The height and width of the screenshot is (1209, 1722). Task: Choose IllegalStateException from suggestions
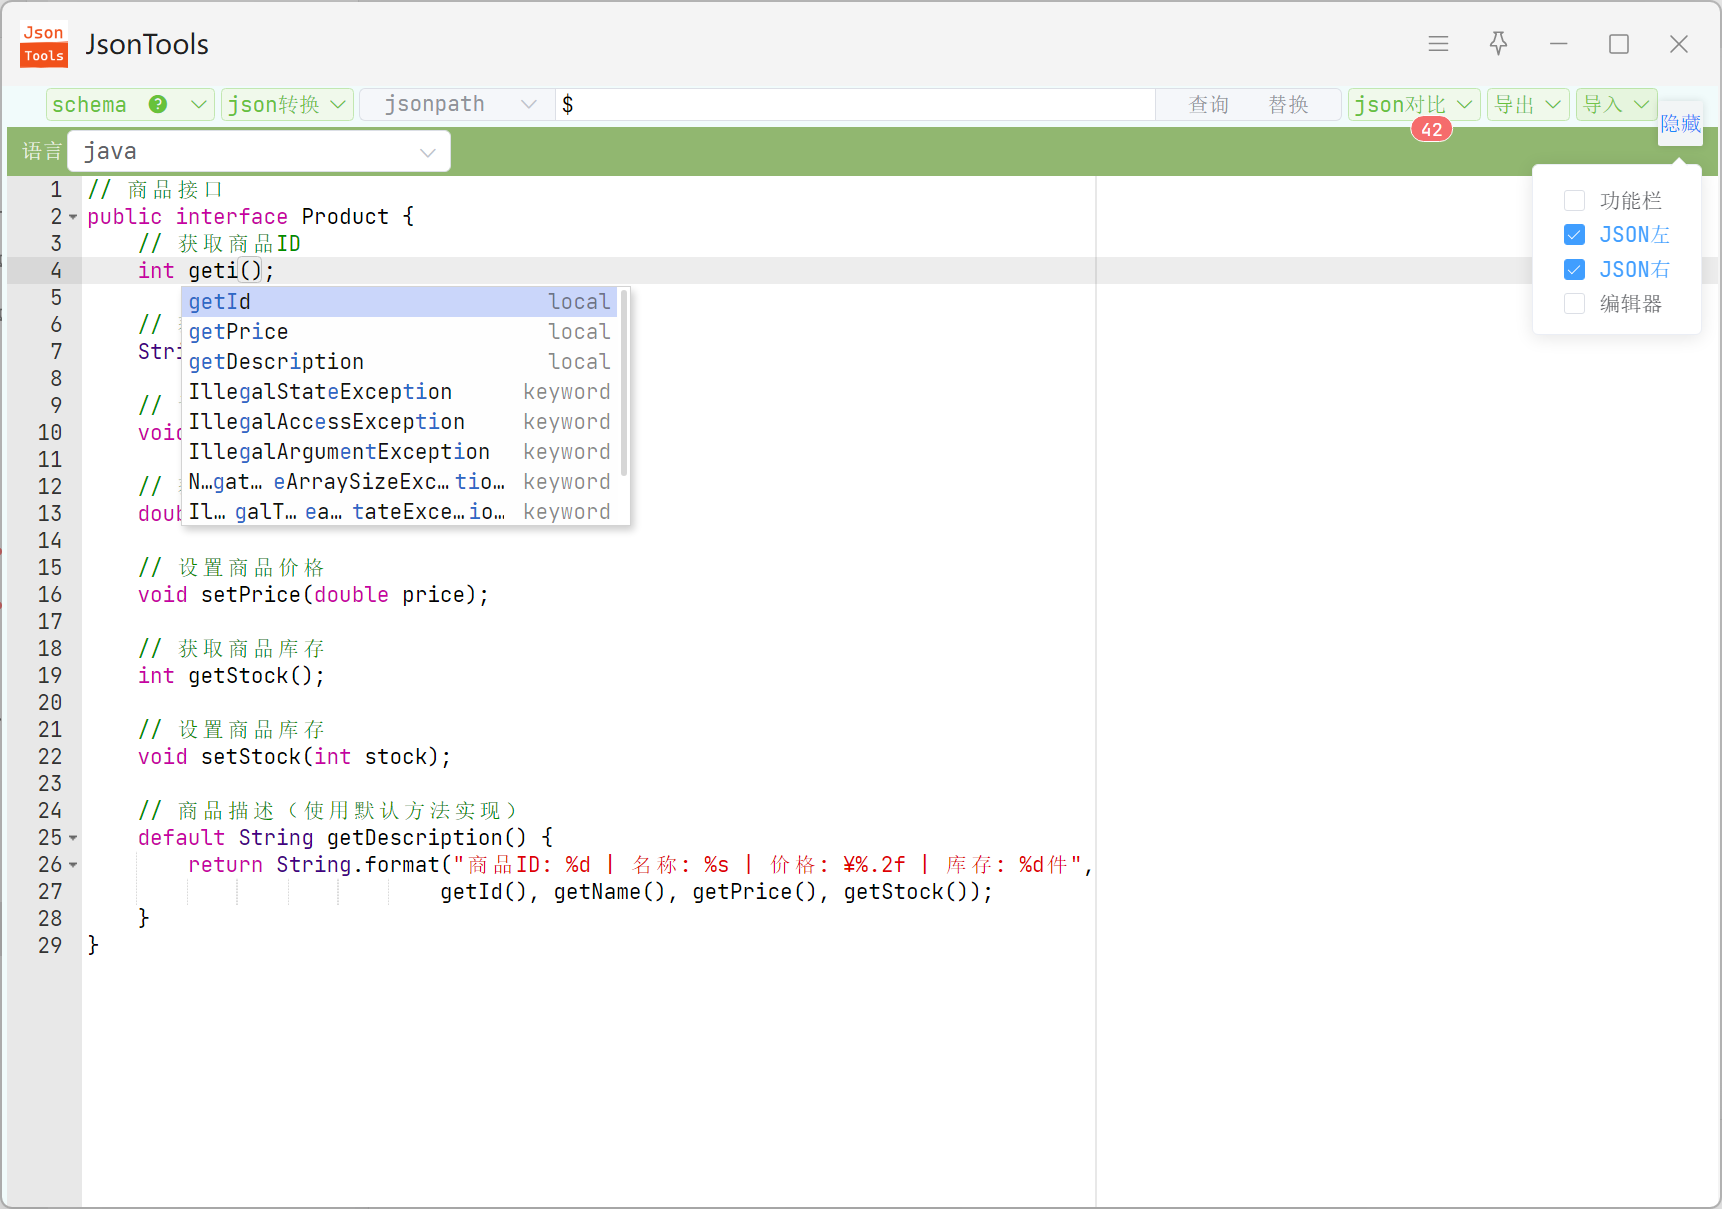coord(400,392)
